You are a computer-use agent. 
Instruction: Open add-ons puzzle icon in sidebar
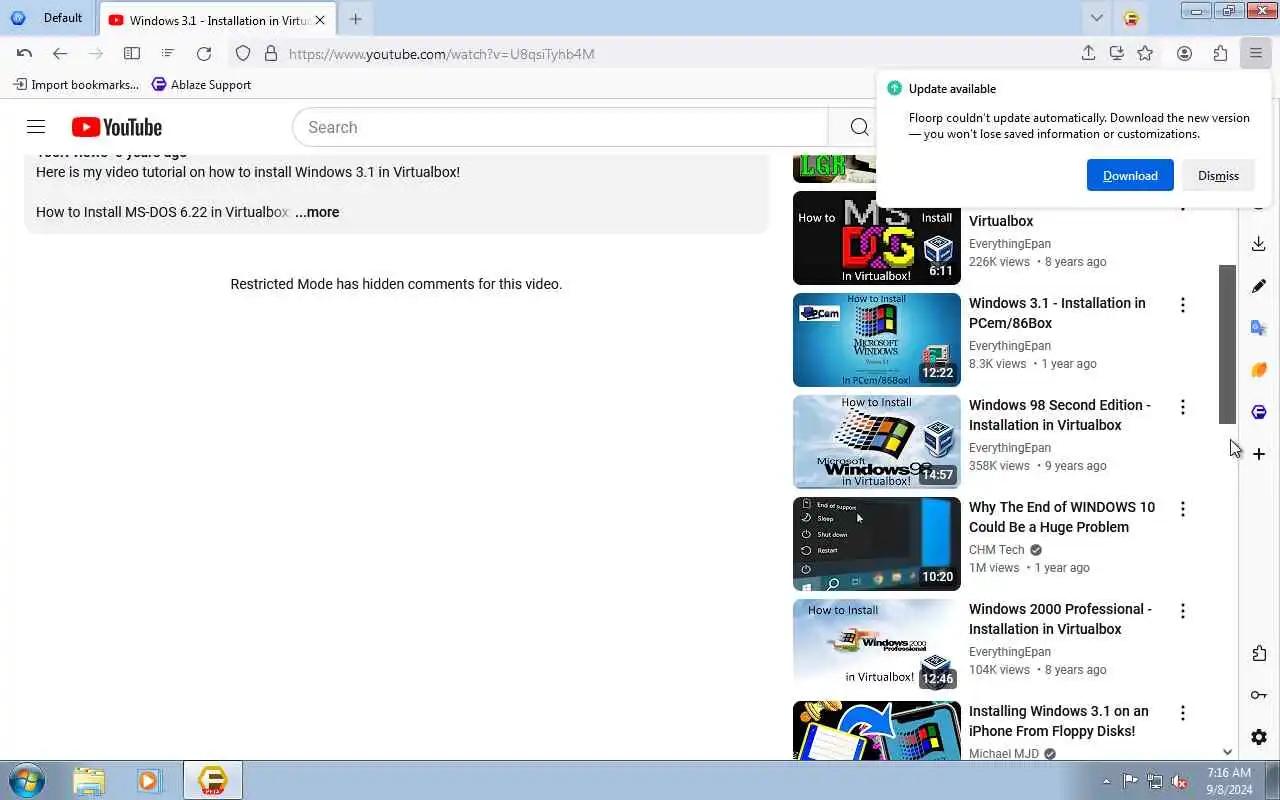[x=1259, y=653]
